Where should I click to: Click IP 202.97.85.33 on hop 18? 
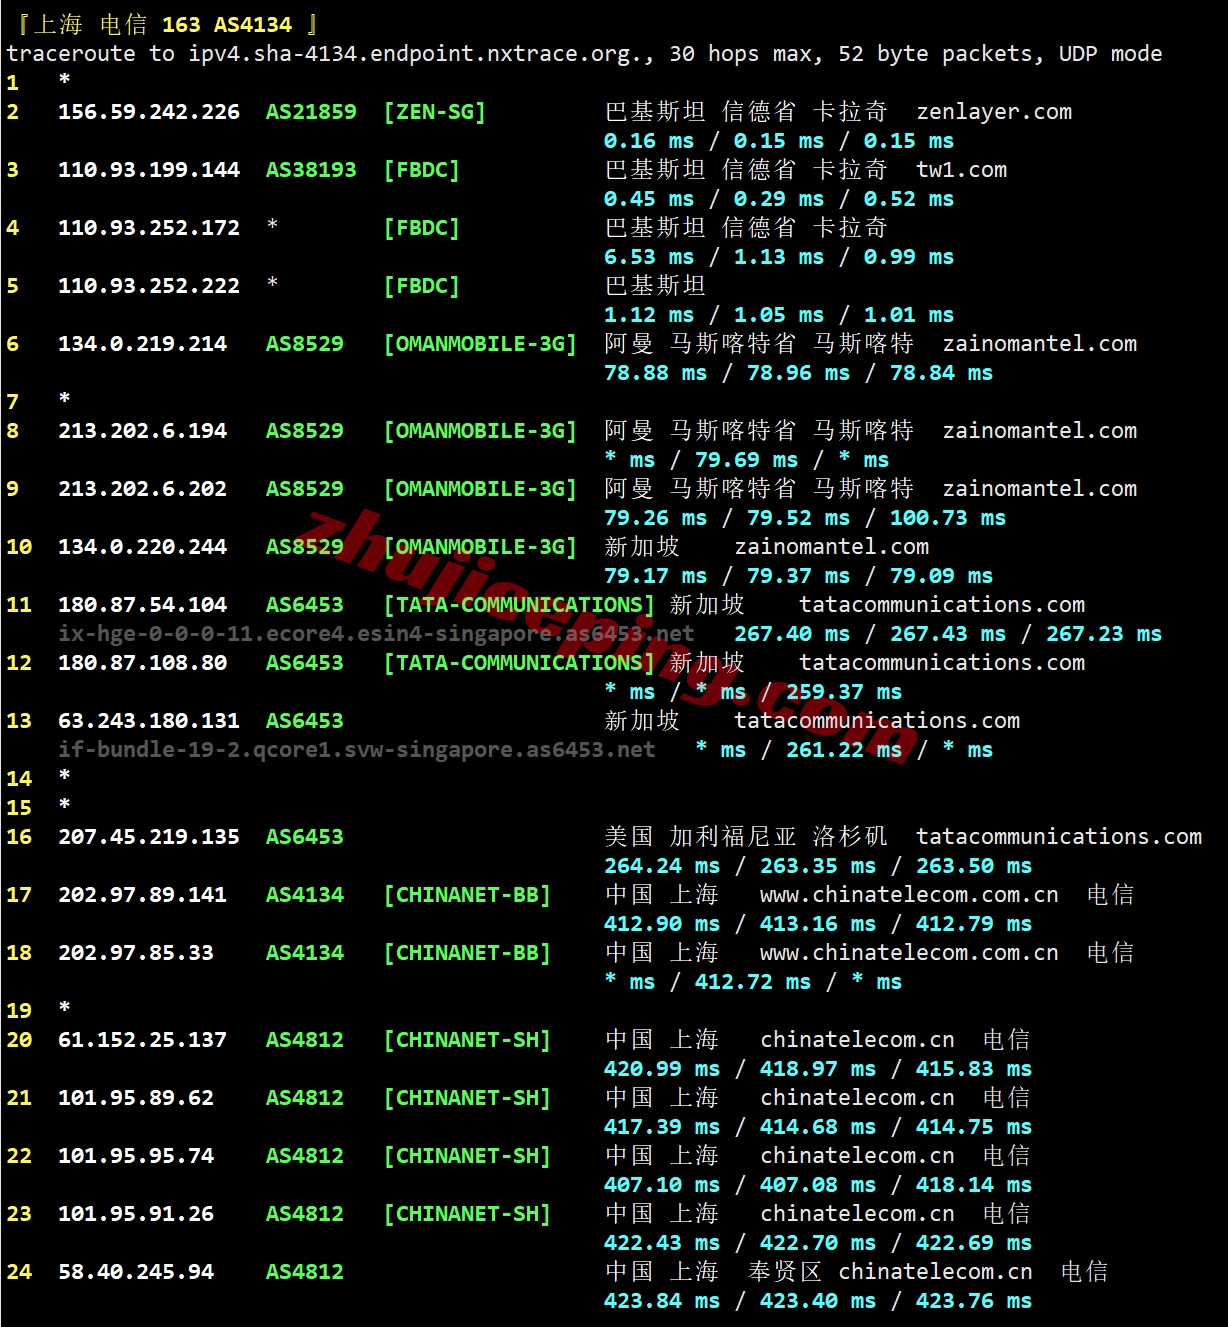(x=136, y=953)
